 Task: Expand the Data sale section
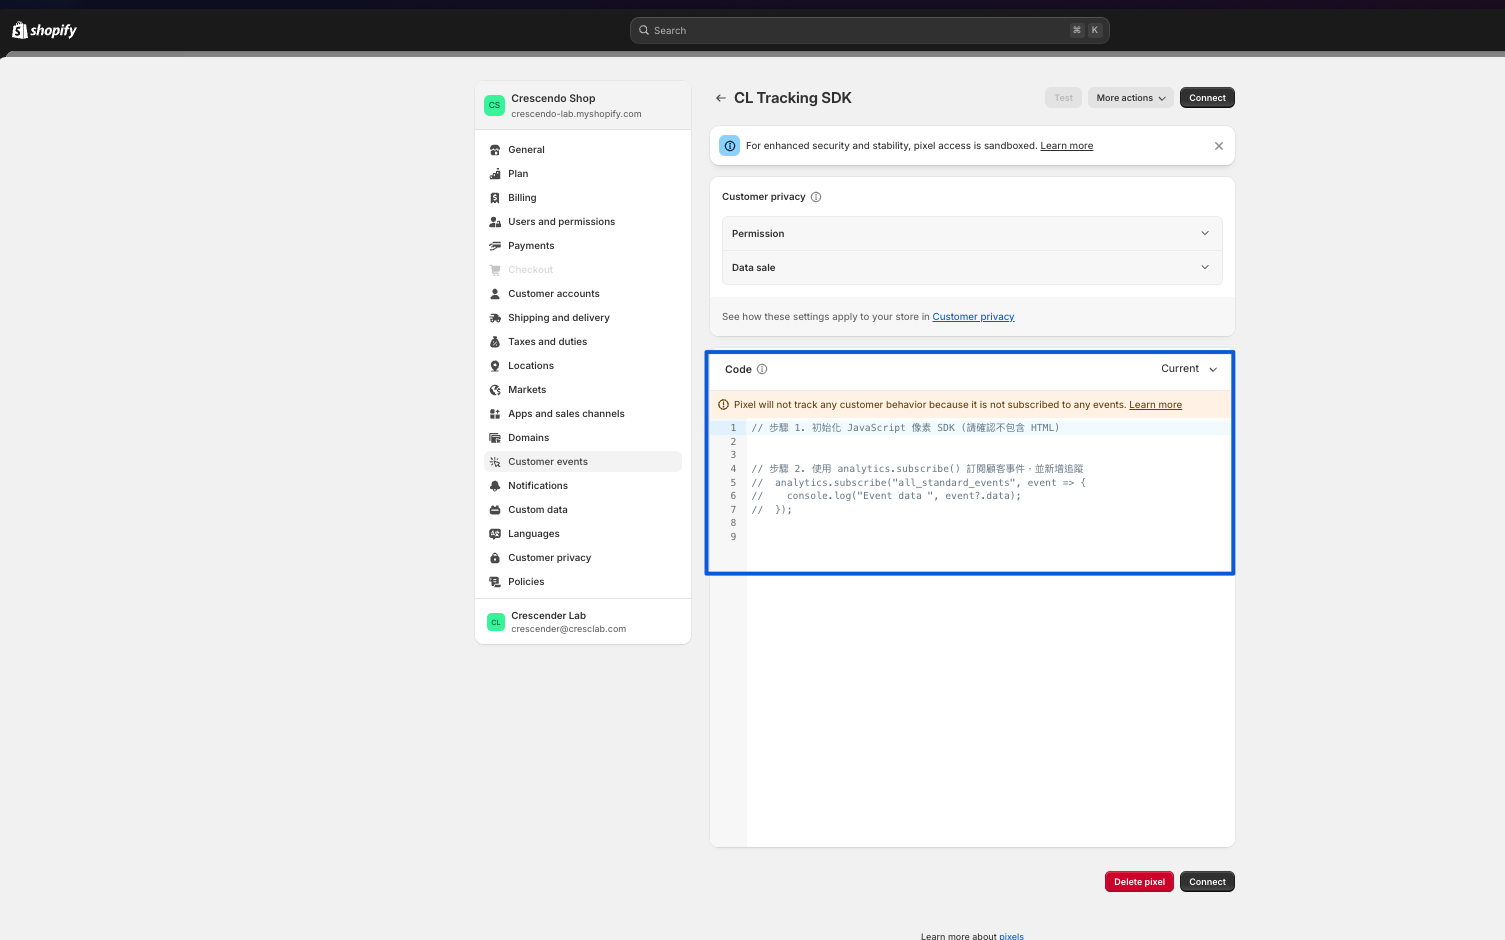(x=971, y=268)
